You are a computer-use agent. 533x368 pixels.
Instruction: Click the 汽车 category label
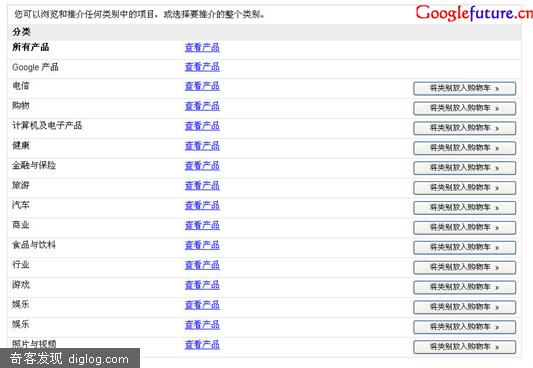point(21,205)
